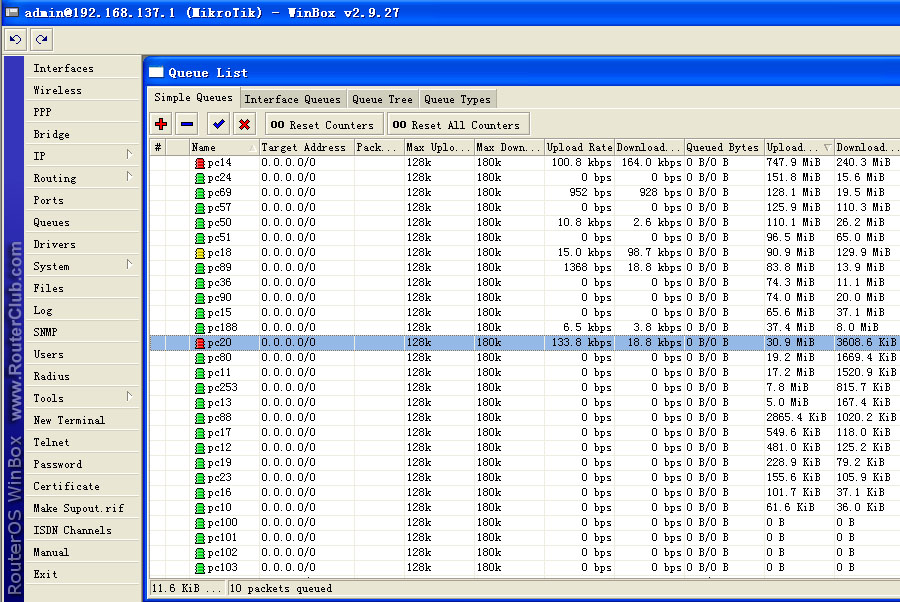This screenshot has height=602, width=900.
Task: Disable queue with the red X icon
Action: point(243,125)
